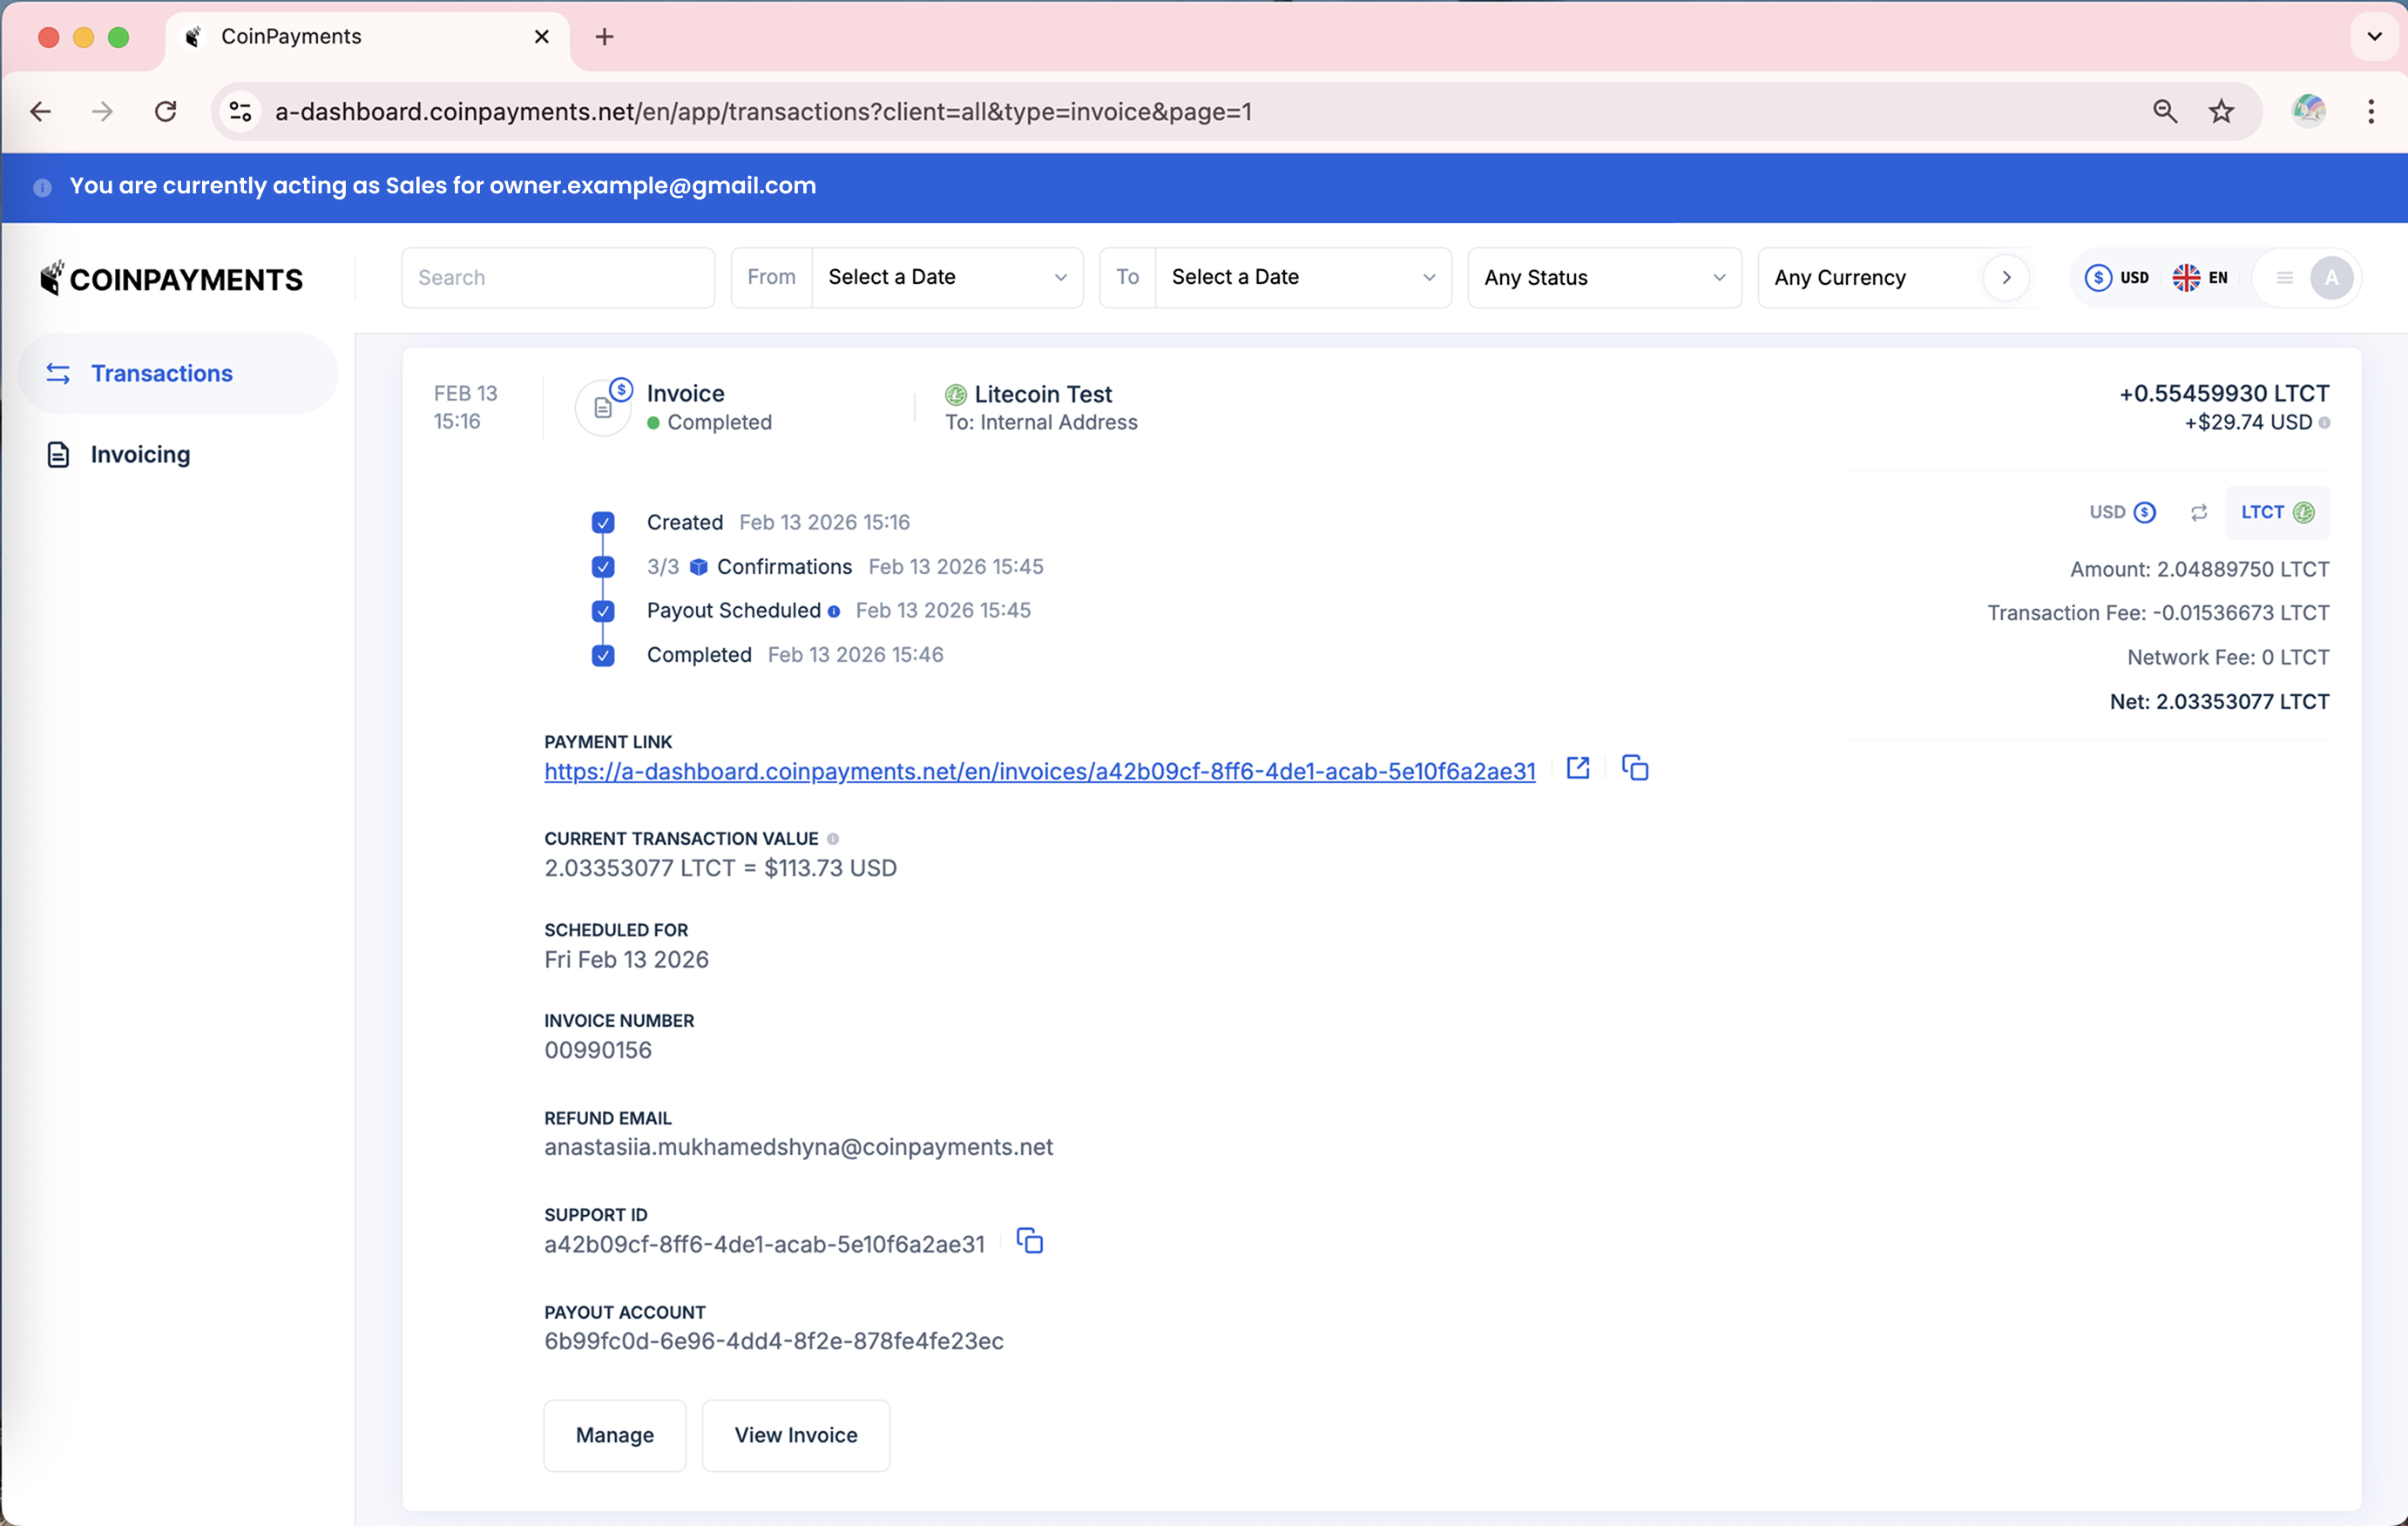Click the invoice document icon

(603, 407)
